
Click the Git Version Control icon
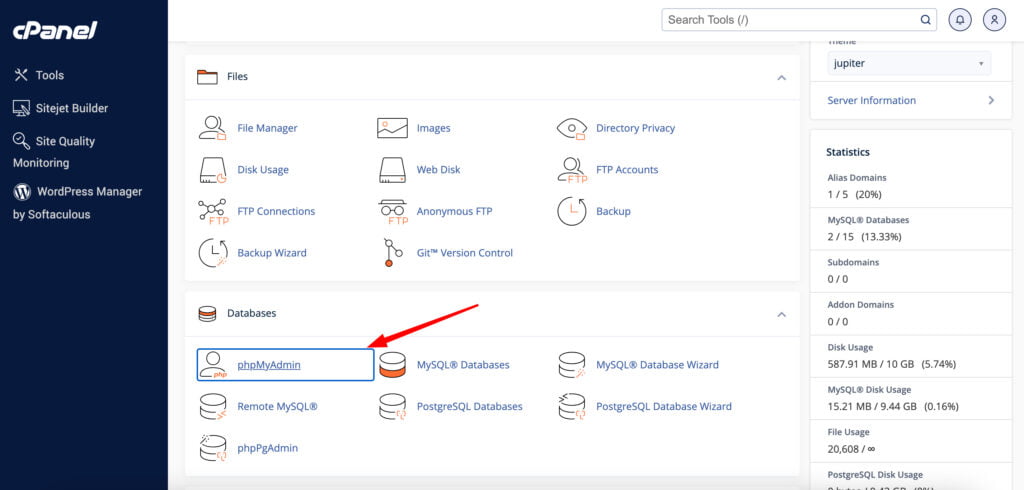click(x=392, y=253)
